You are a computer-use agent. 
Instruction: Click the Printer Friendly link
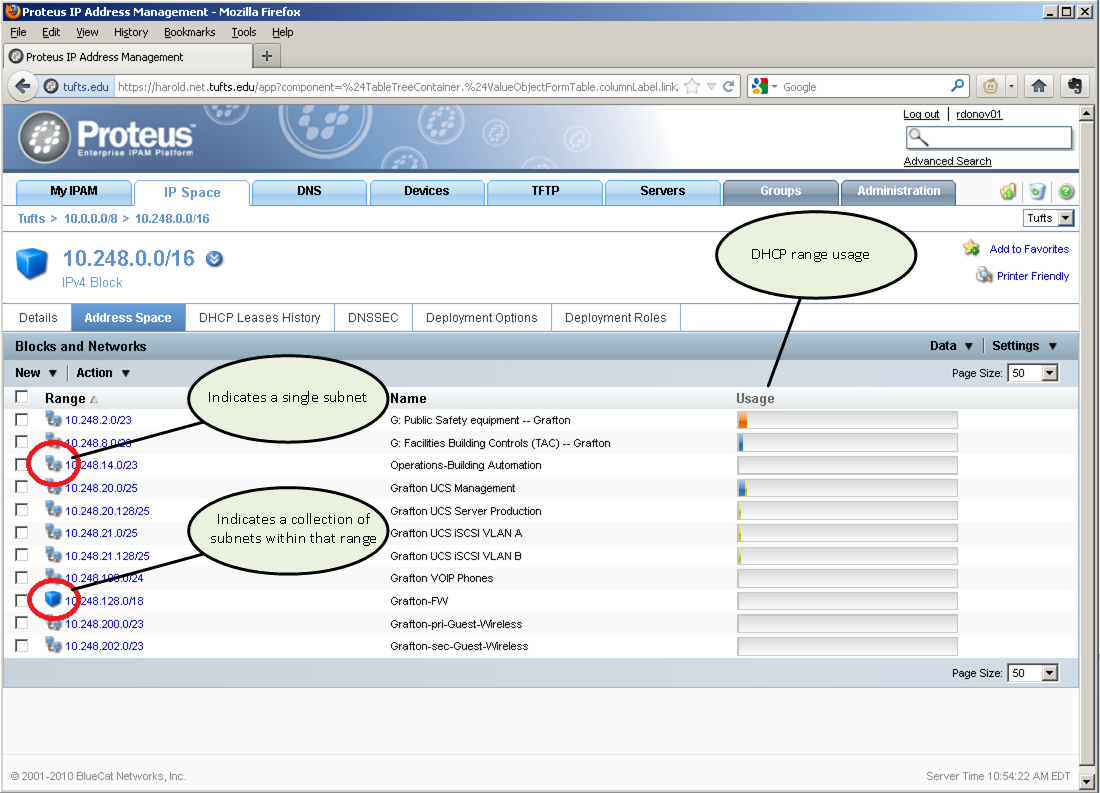(x=1033, y=276)
